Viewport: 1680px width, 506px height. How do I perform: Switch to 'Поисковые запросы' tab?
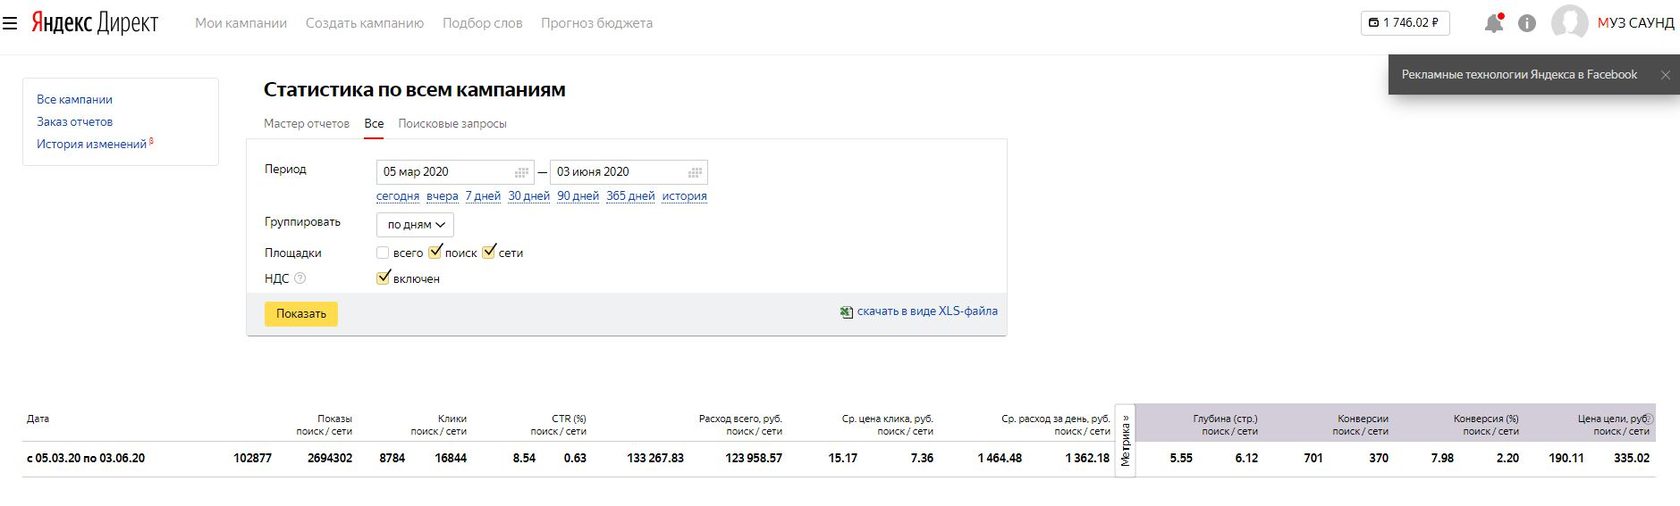[x=452, y=124]
